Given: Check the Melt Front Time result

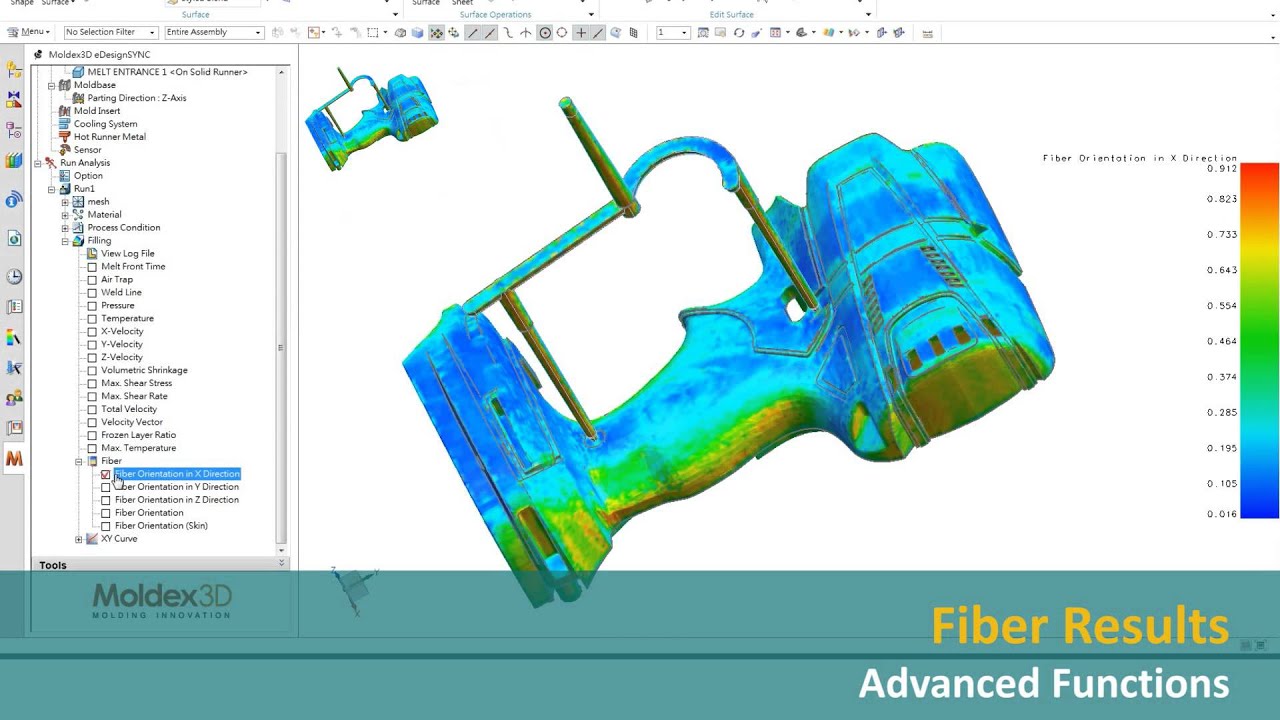Looking at the screenshot, I should 92,267.
